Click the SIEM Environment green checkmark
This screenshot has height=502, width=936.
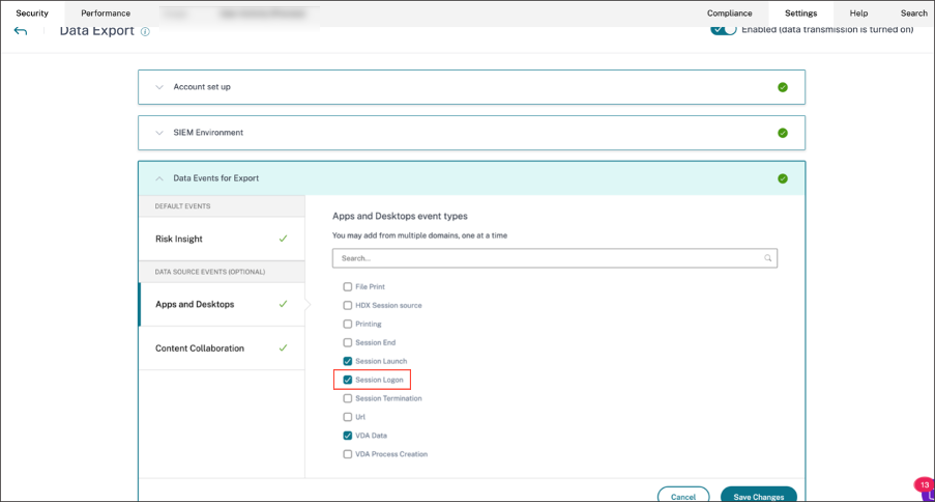point(782,133)
